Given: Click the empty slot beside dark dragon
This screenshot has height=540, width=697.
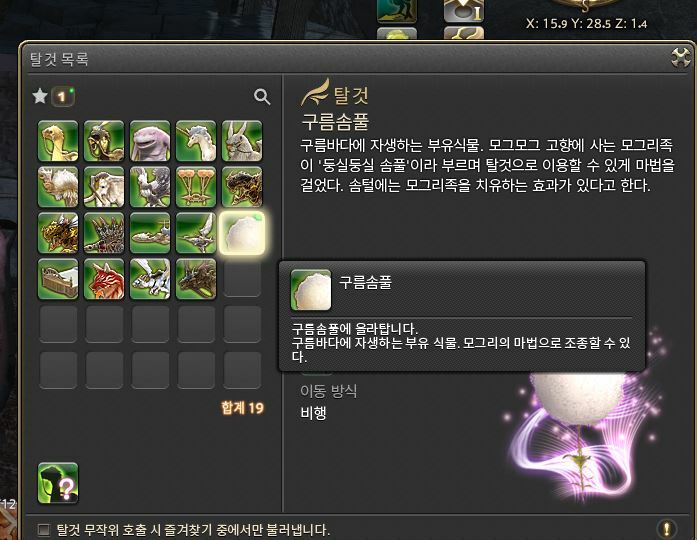Looking at the screenshot, I should [x=242, y=279].
